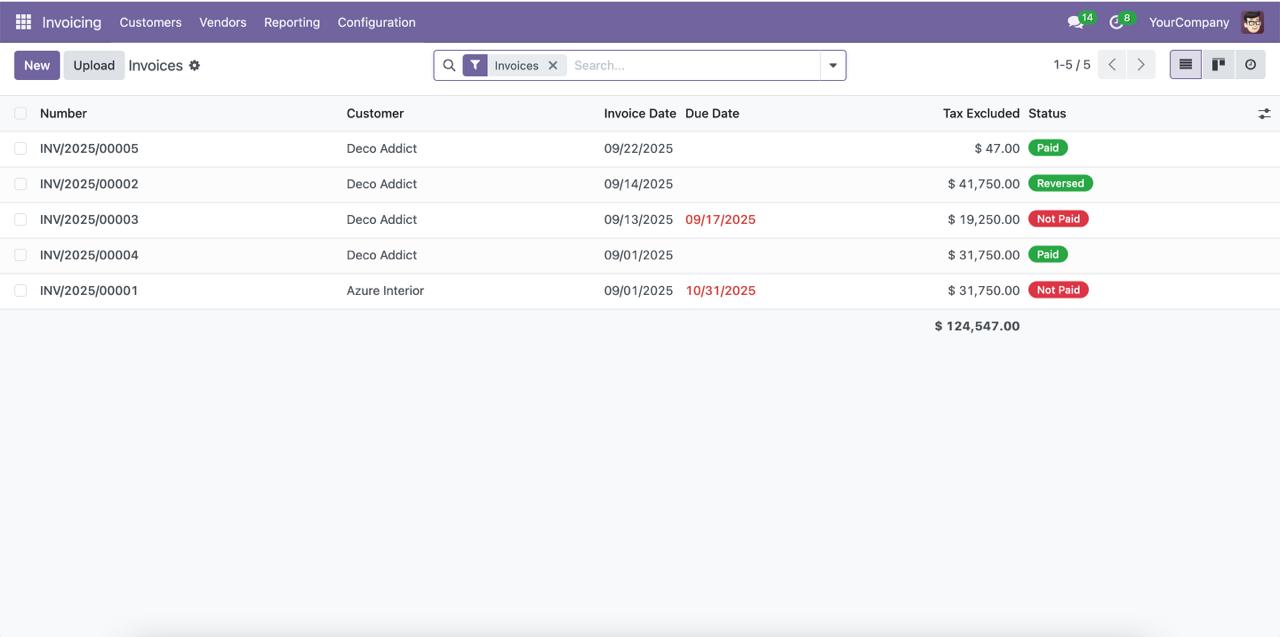Viewport: 1280px width, 637px height.
Task: Click Not Paid badge on INV/2025/00001
Action: [1058, 290]
